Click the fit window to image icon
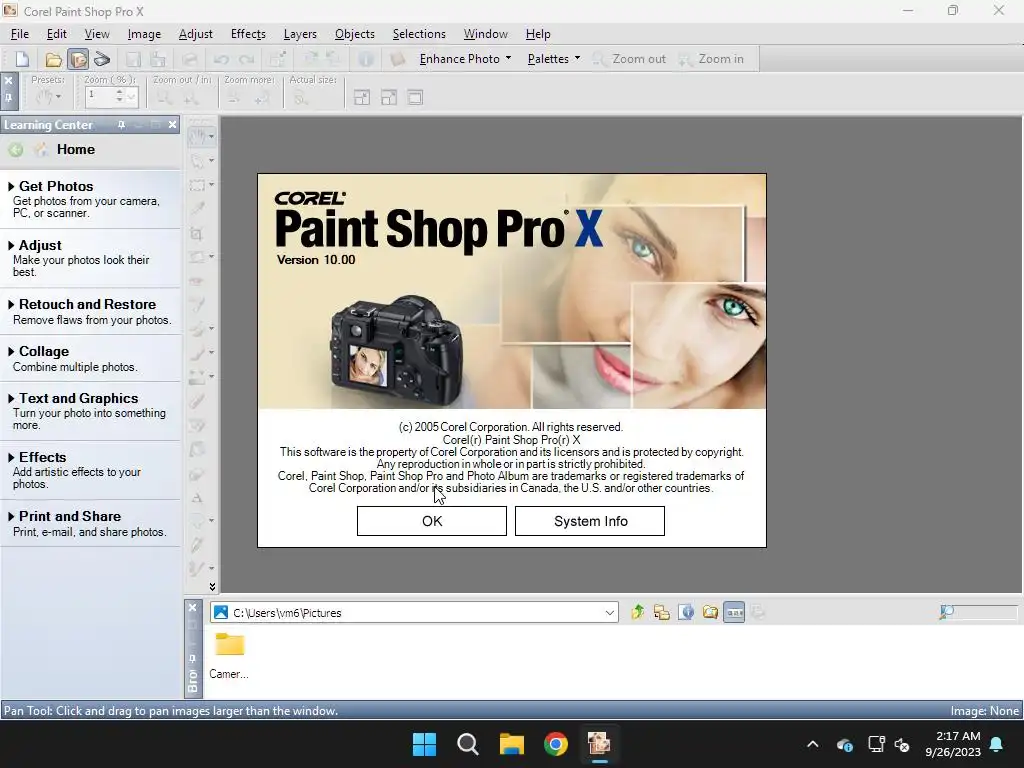This screenshot has width=1024, height=768. (362, 98)
